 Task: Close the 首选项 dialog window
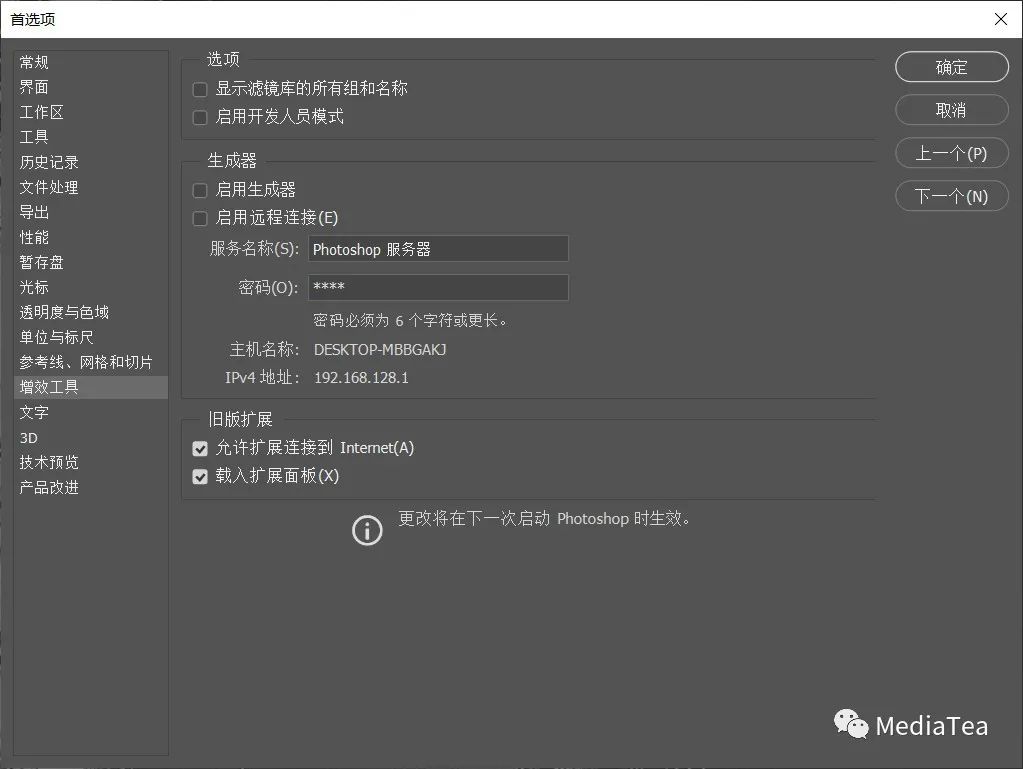(x=1001, y=19)
